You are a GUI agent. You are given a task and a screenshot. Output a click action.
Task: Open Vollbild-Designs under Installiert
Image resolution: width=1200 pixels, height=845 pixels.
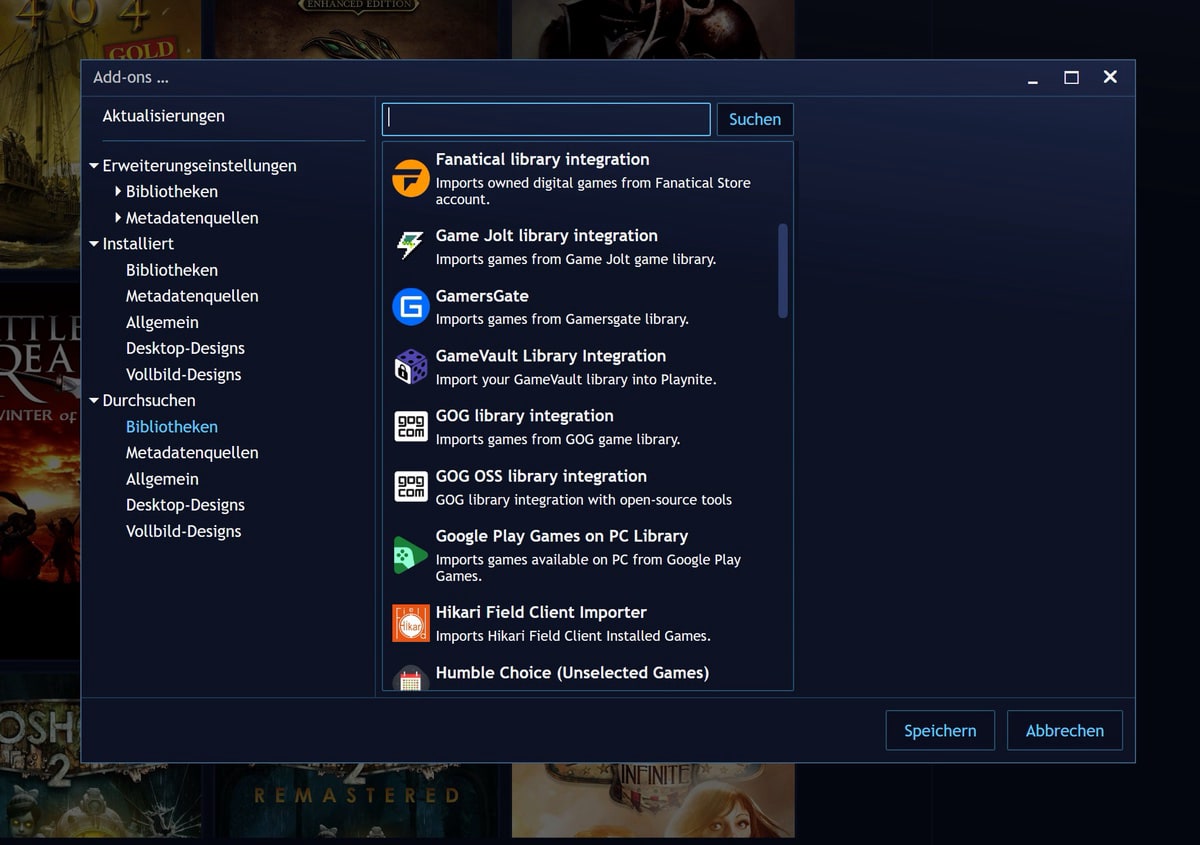pos(183,375)
